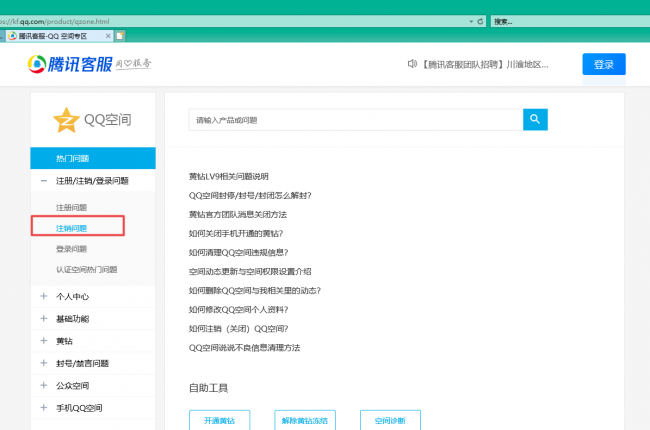Open 如何关闭手机开通的黄钻 article
This screenshot has width=650, height=430.
236,233
